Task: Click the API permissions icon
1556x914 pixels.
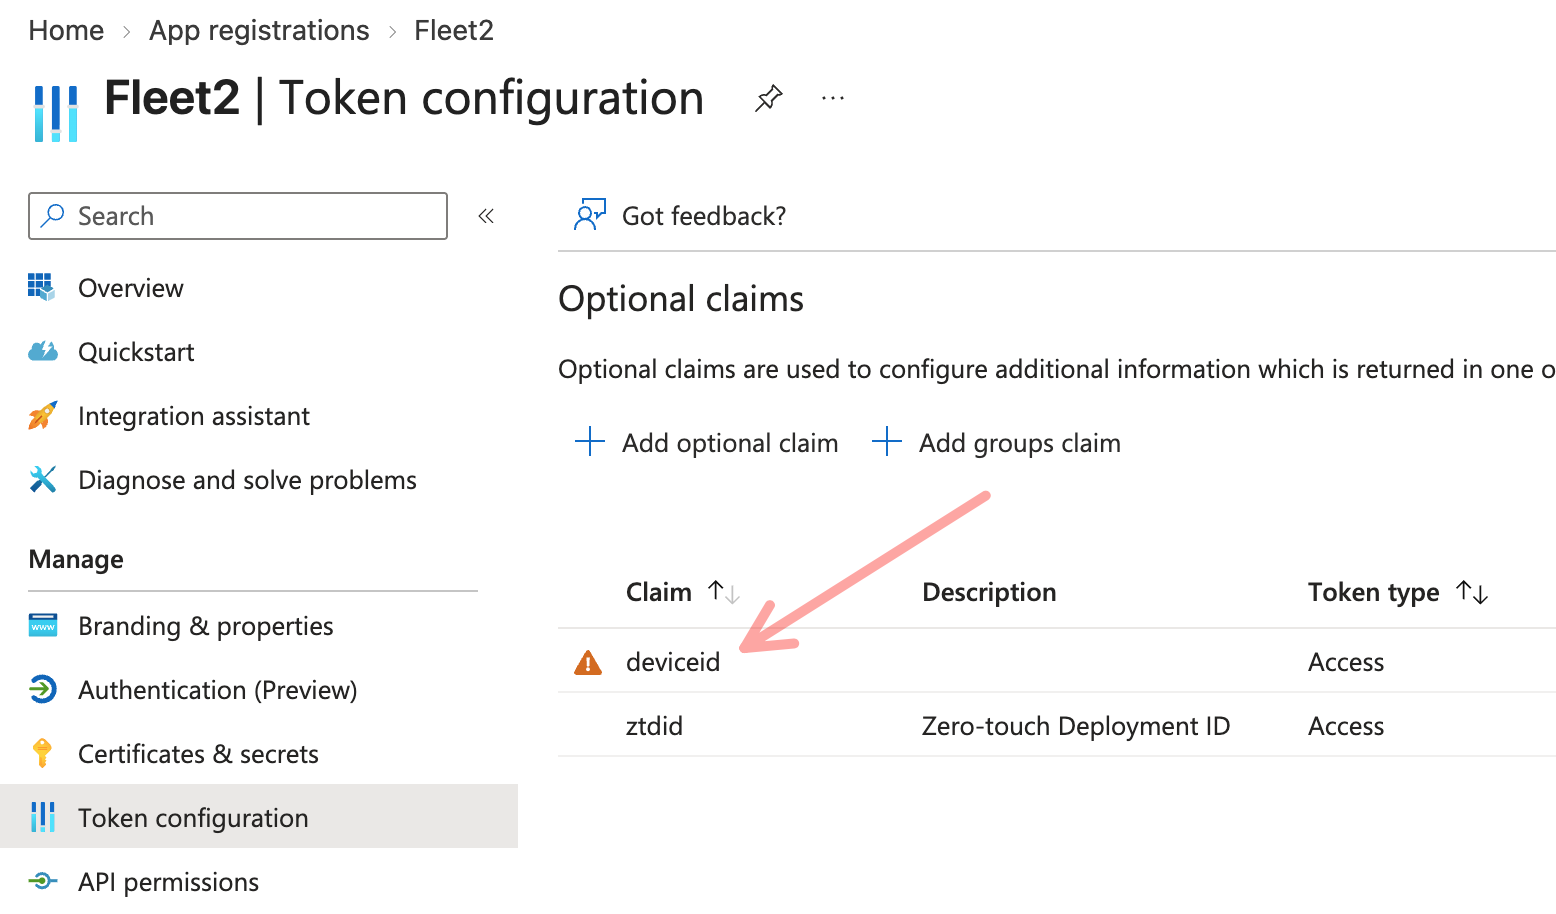Action: 42,881
